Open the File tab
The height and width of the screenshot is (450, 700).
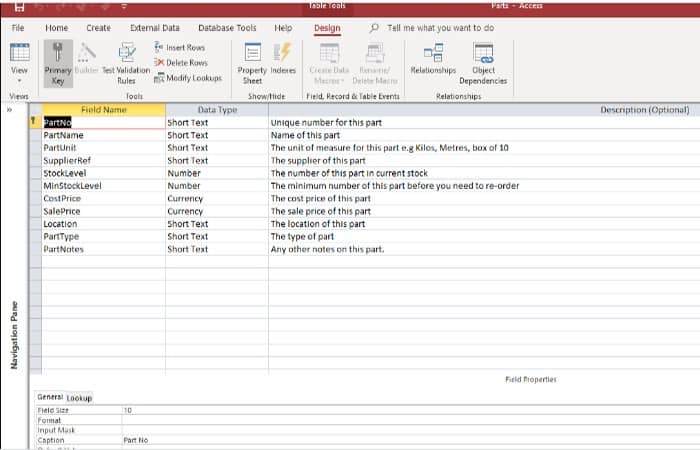[x=18, y=28]
